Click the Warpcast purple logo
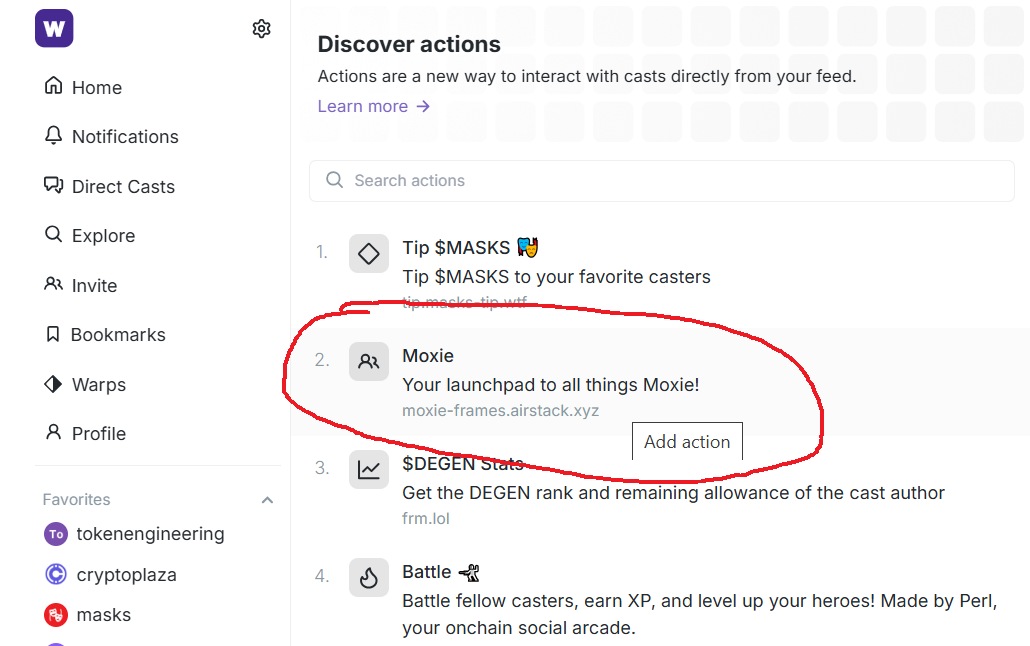Screen dimensions: 1030x646 pyautogui.click(x=54, y=29)
